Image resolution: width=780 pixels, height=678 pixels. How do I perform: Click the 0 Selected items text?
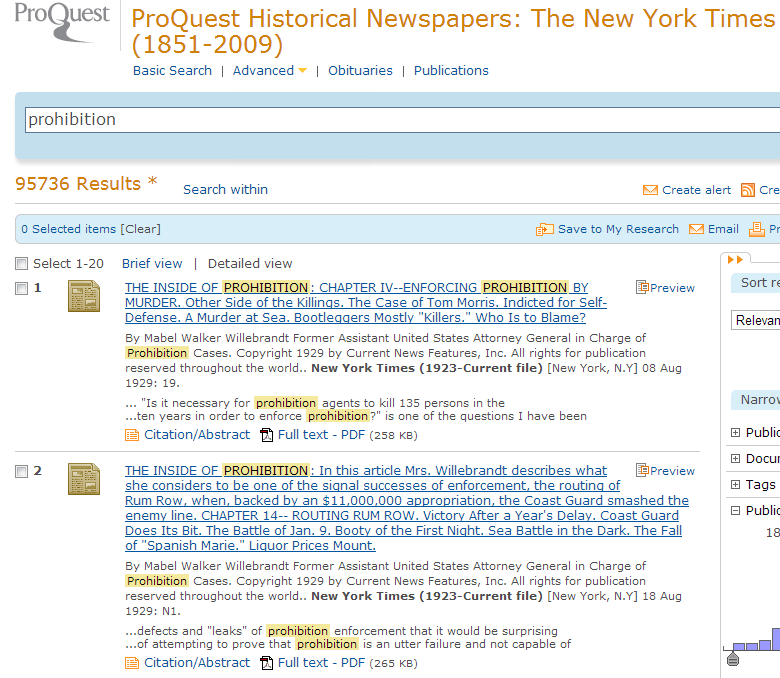[x=68, y=229]
